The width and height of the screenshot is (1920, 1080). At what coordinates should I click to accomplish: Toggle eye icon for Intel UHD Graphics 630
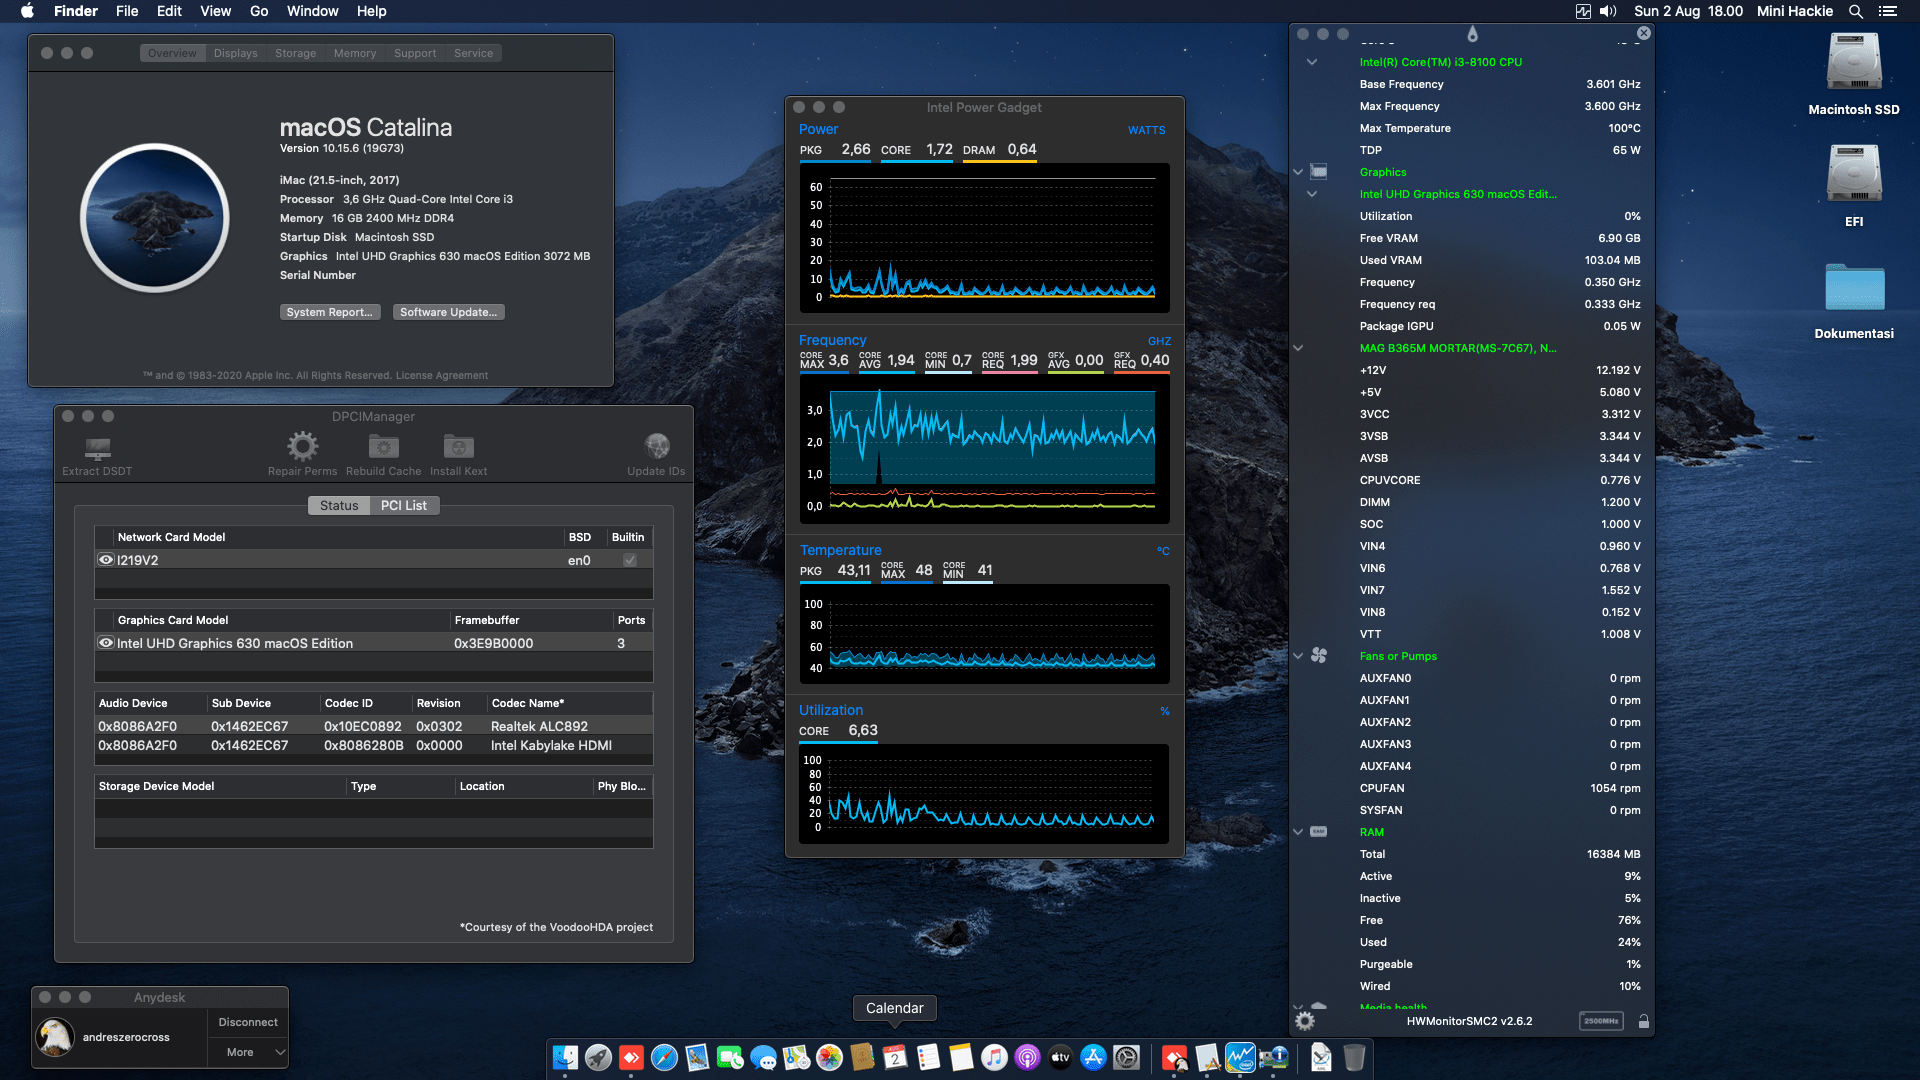[x=105, y=642]
